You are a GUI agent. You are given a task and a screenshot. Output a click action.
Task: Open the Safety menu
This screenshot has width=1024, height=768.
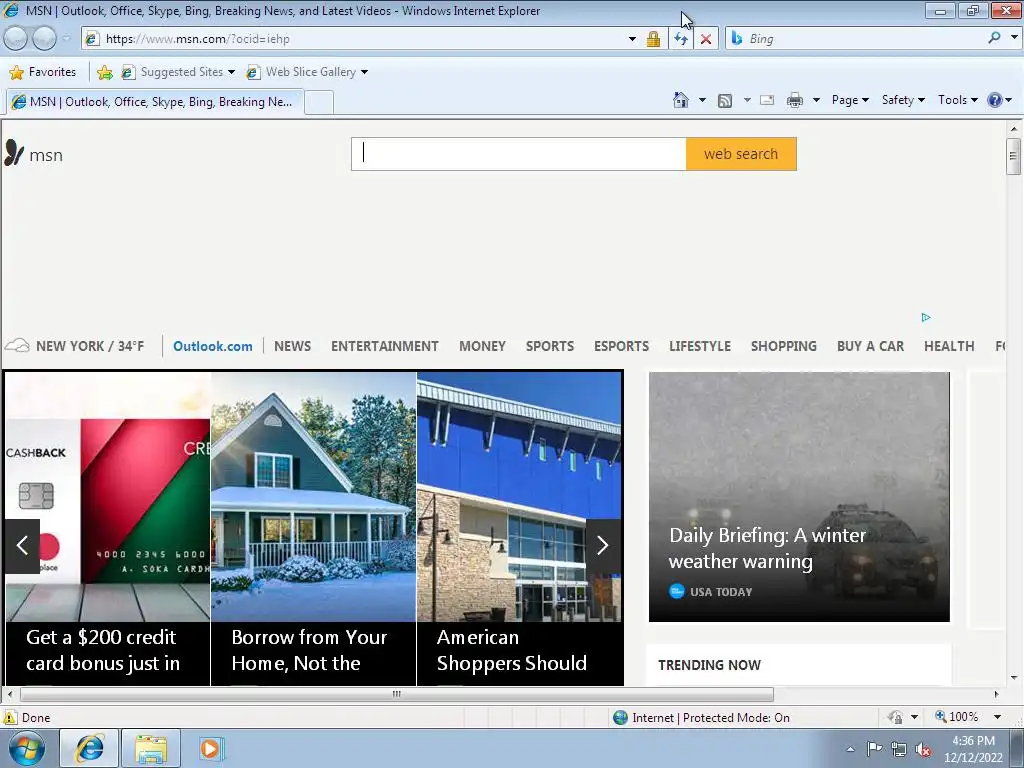point(903,100)
